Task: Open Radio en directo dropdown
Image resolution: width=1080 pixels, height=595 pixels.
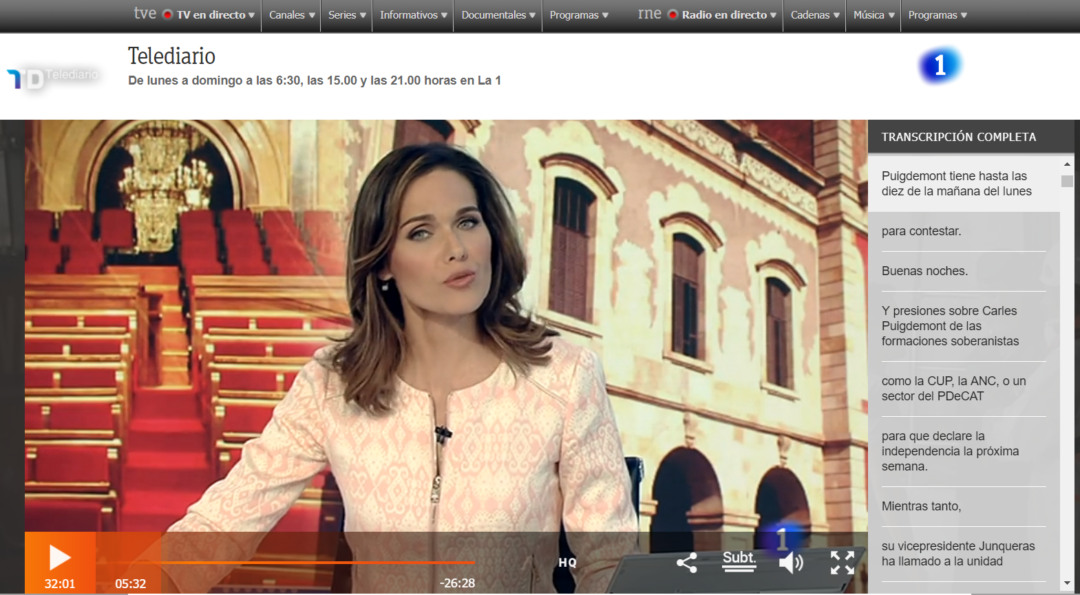Action: pos(722,15)
